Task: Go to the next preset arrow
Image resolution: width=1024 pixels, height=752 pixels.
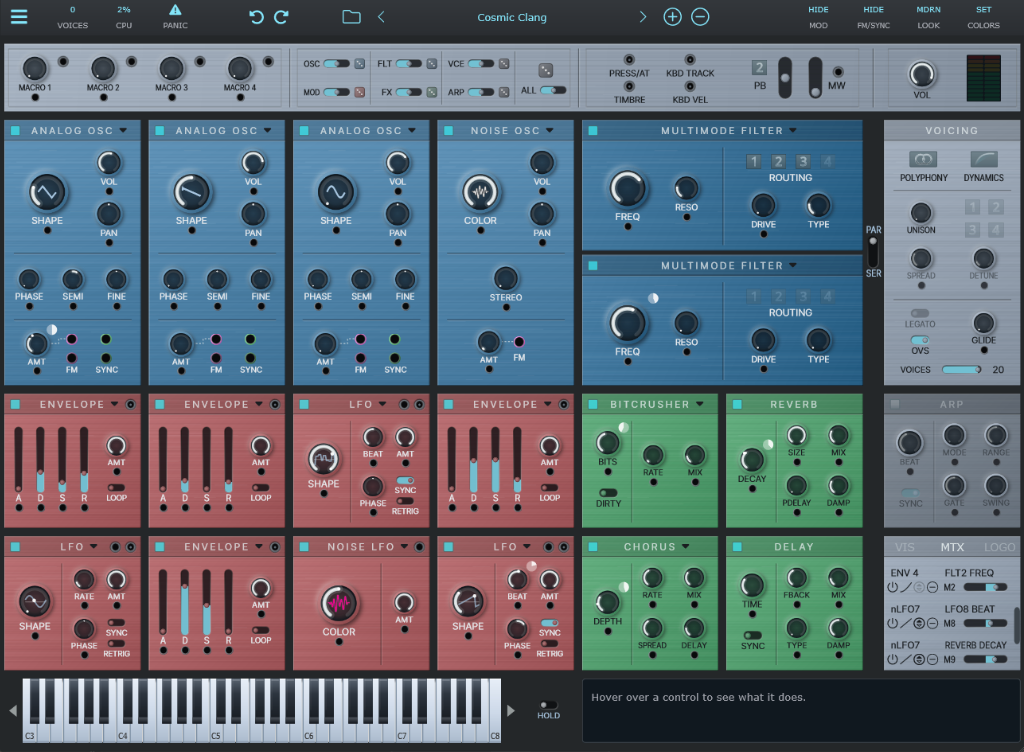Action: pos(643,17)
